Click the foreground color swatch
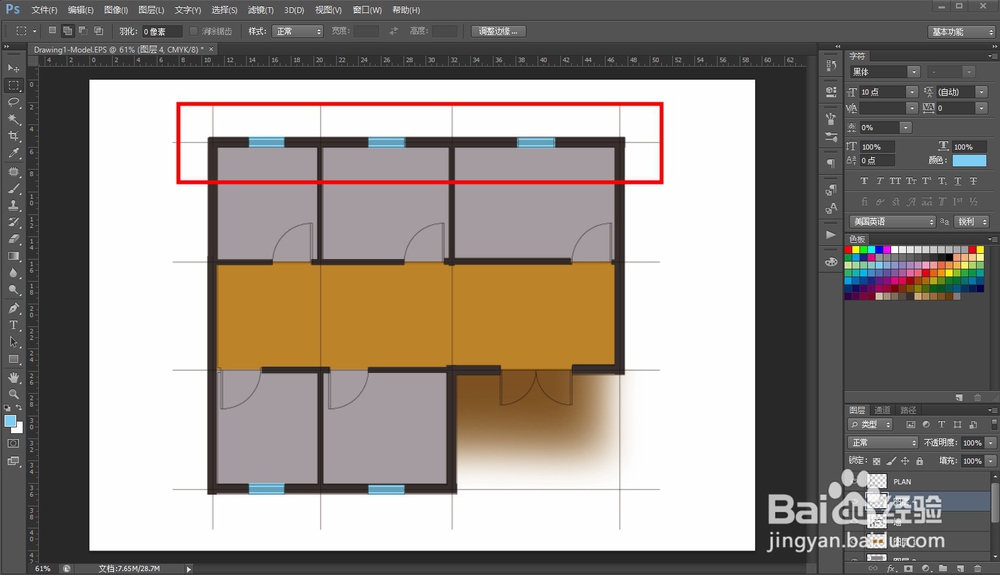 (x=10, y=421)
